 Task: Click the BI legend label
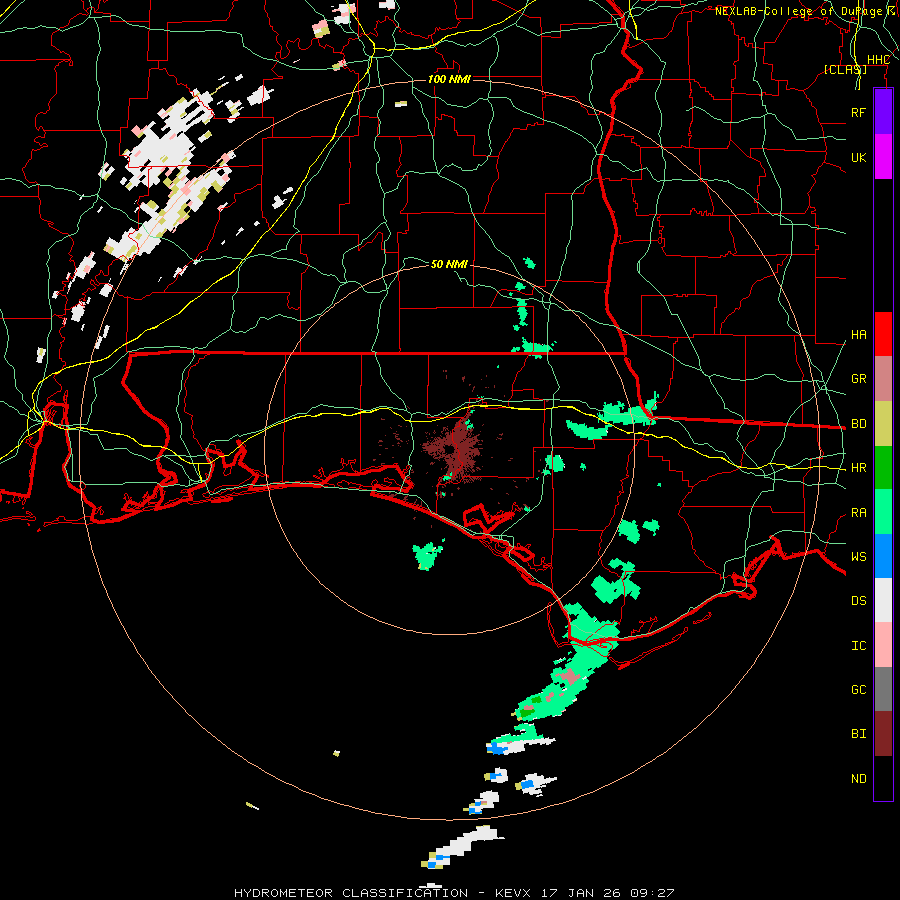point(859,734)
